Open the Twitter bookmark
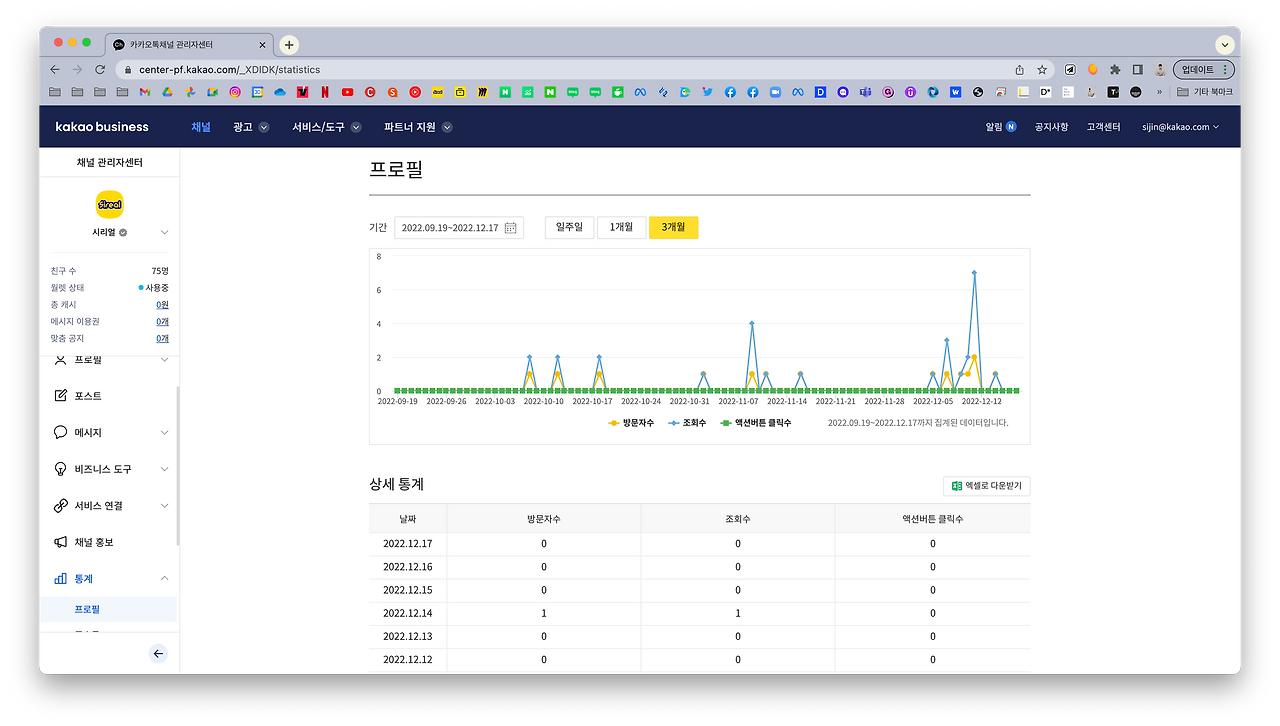The image size is (1280, 726). 707,92
